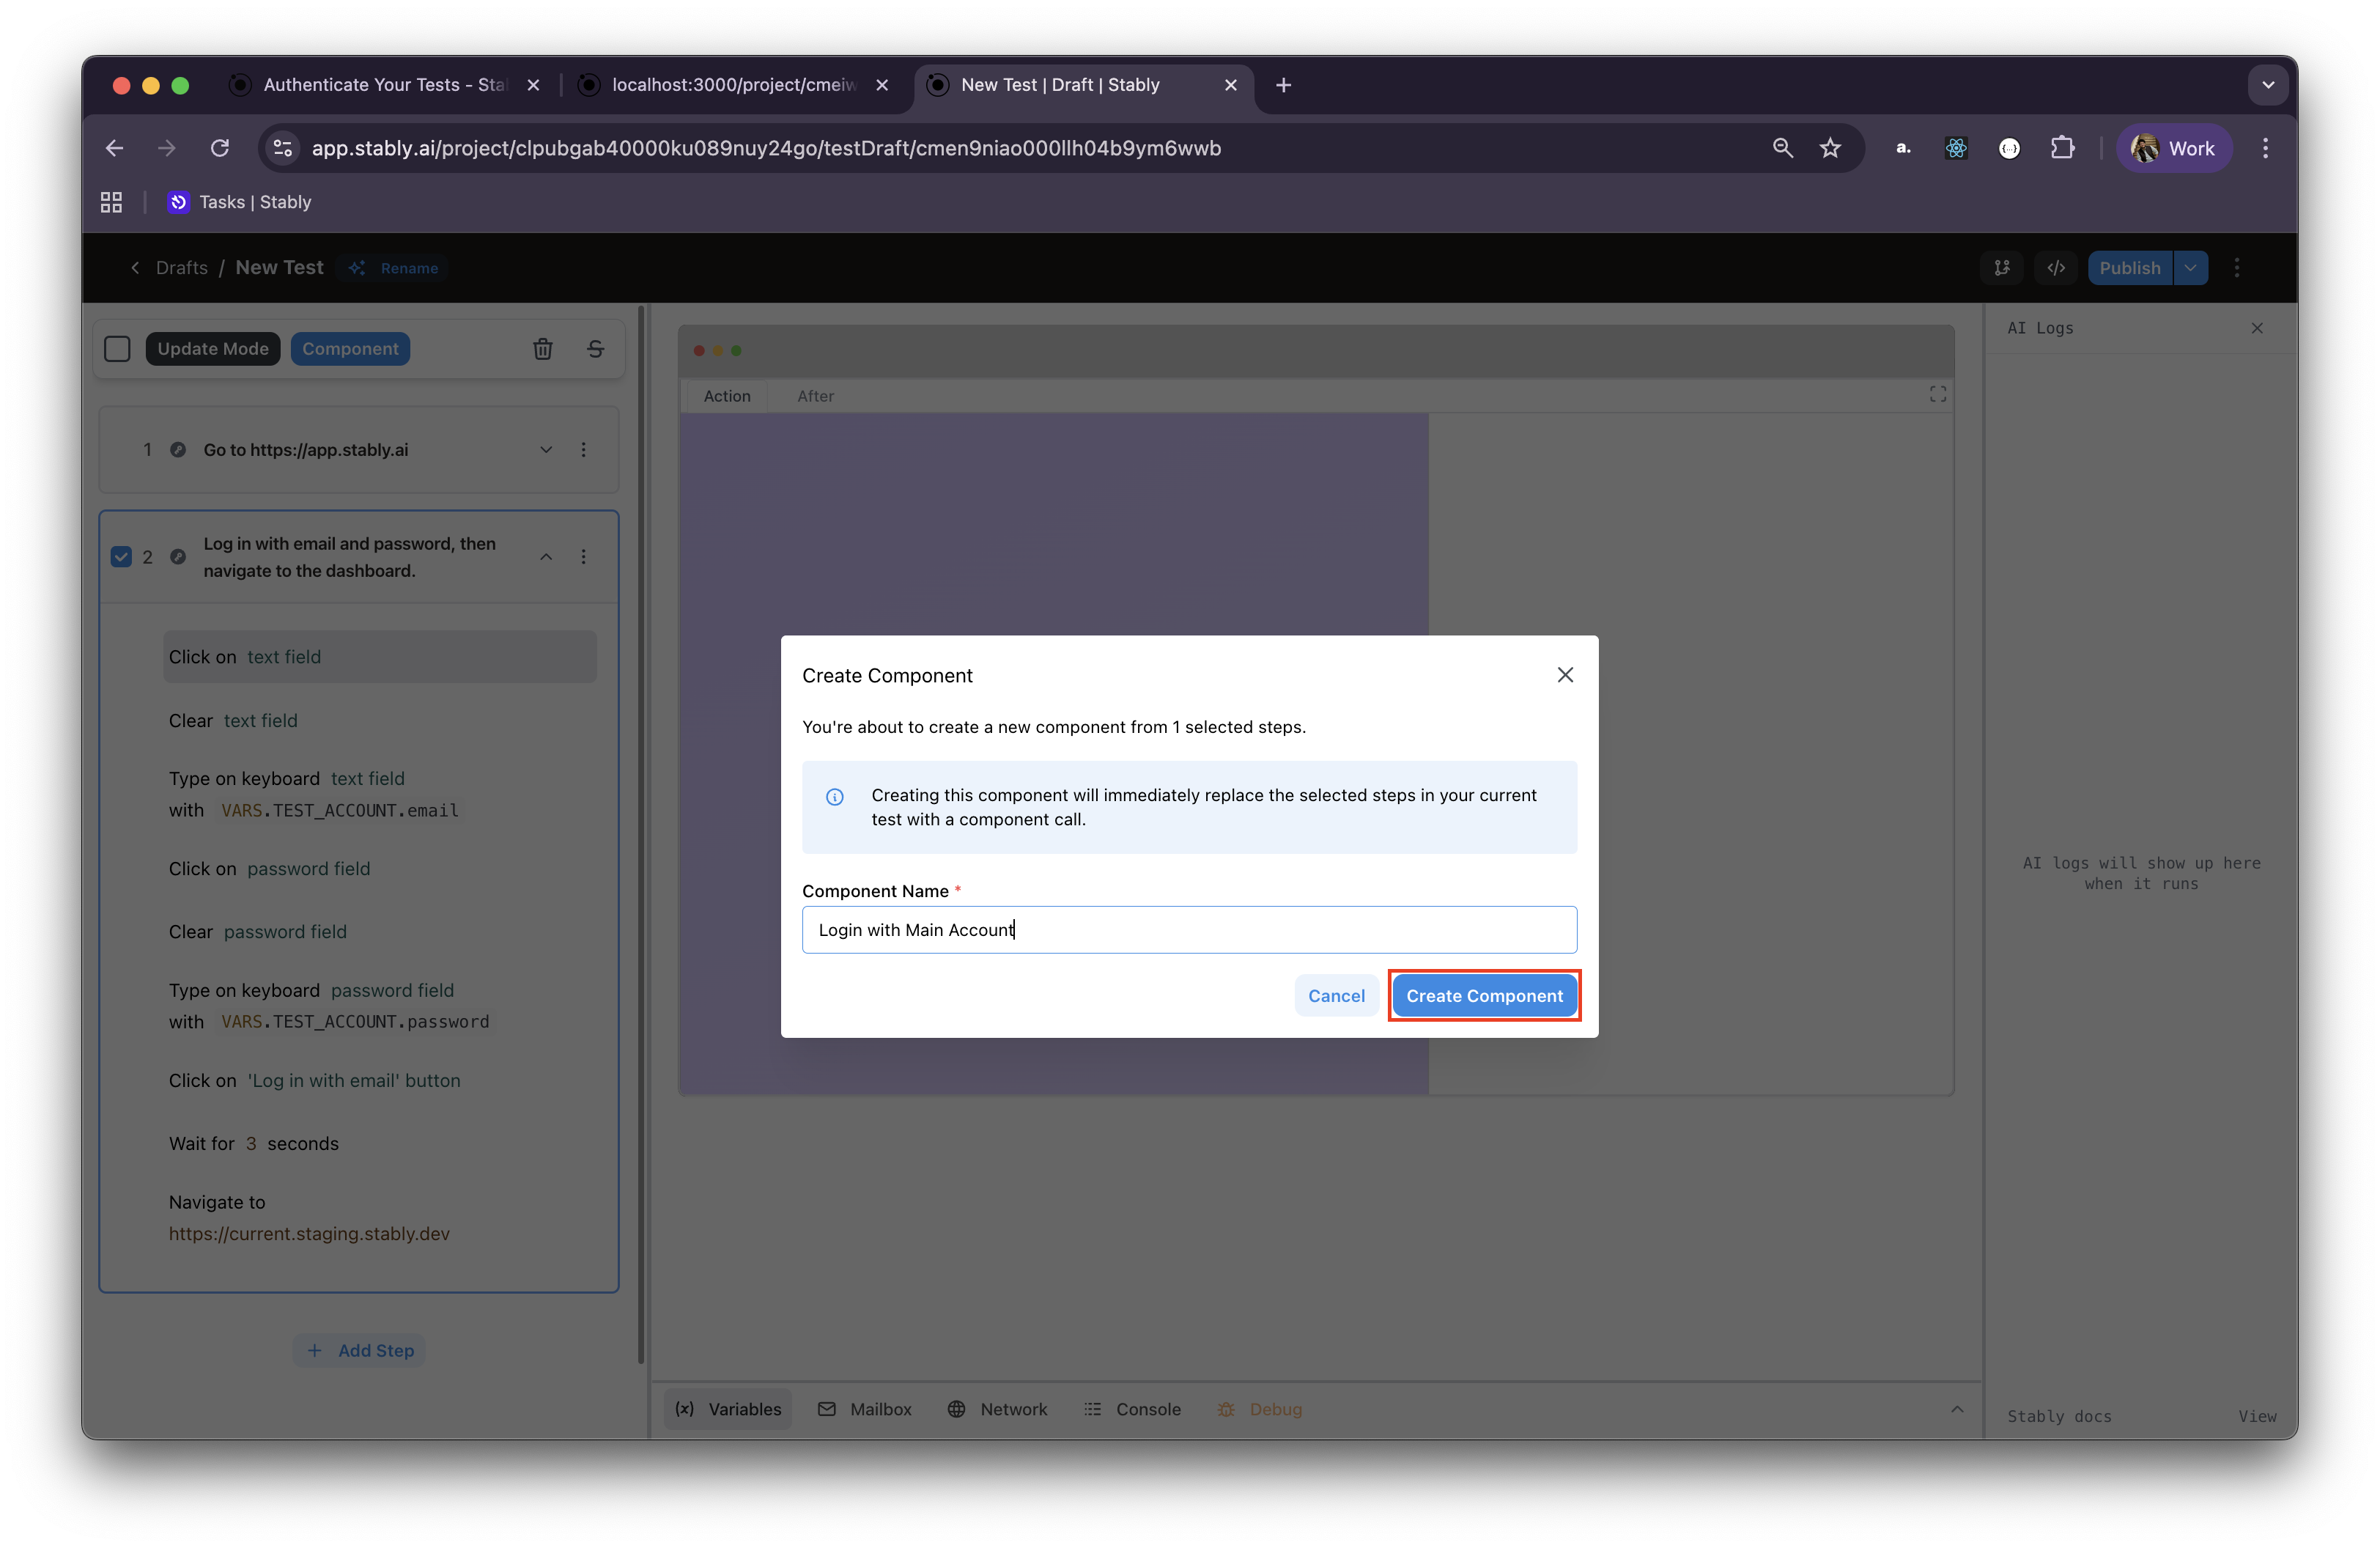The height and width of the screenshot is (1548, 2380).
Task: Collapse step 2 login step
Action: coord(546,556)
